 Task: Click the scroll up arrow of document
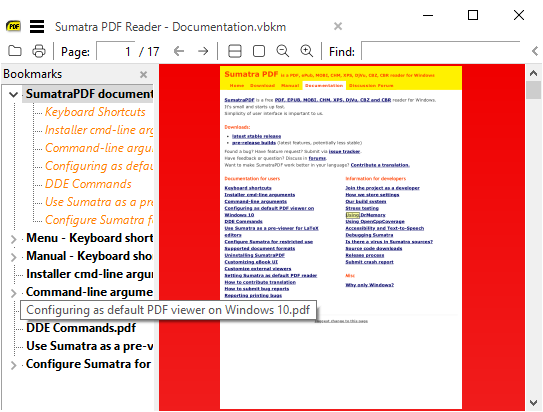(534, 73)
